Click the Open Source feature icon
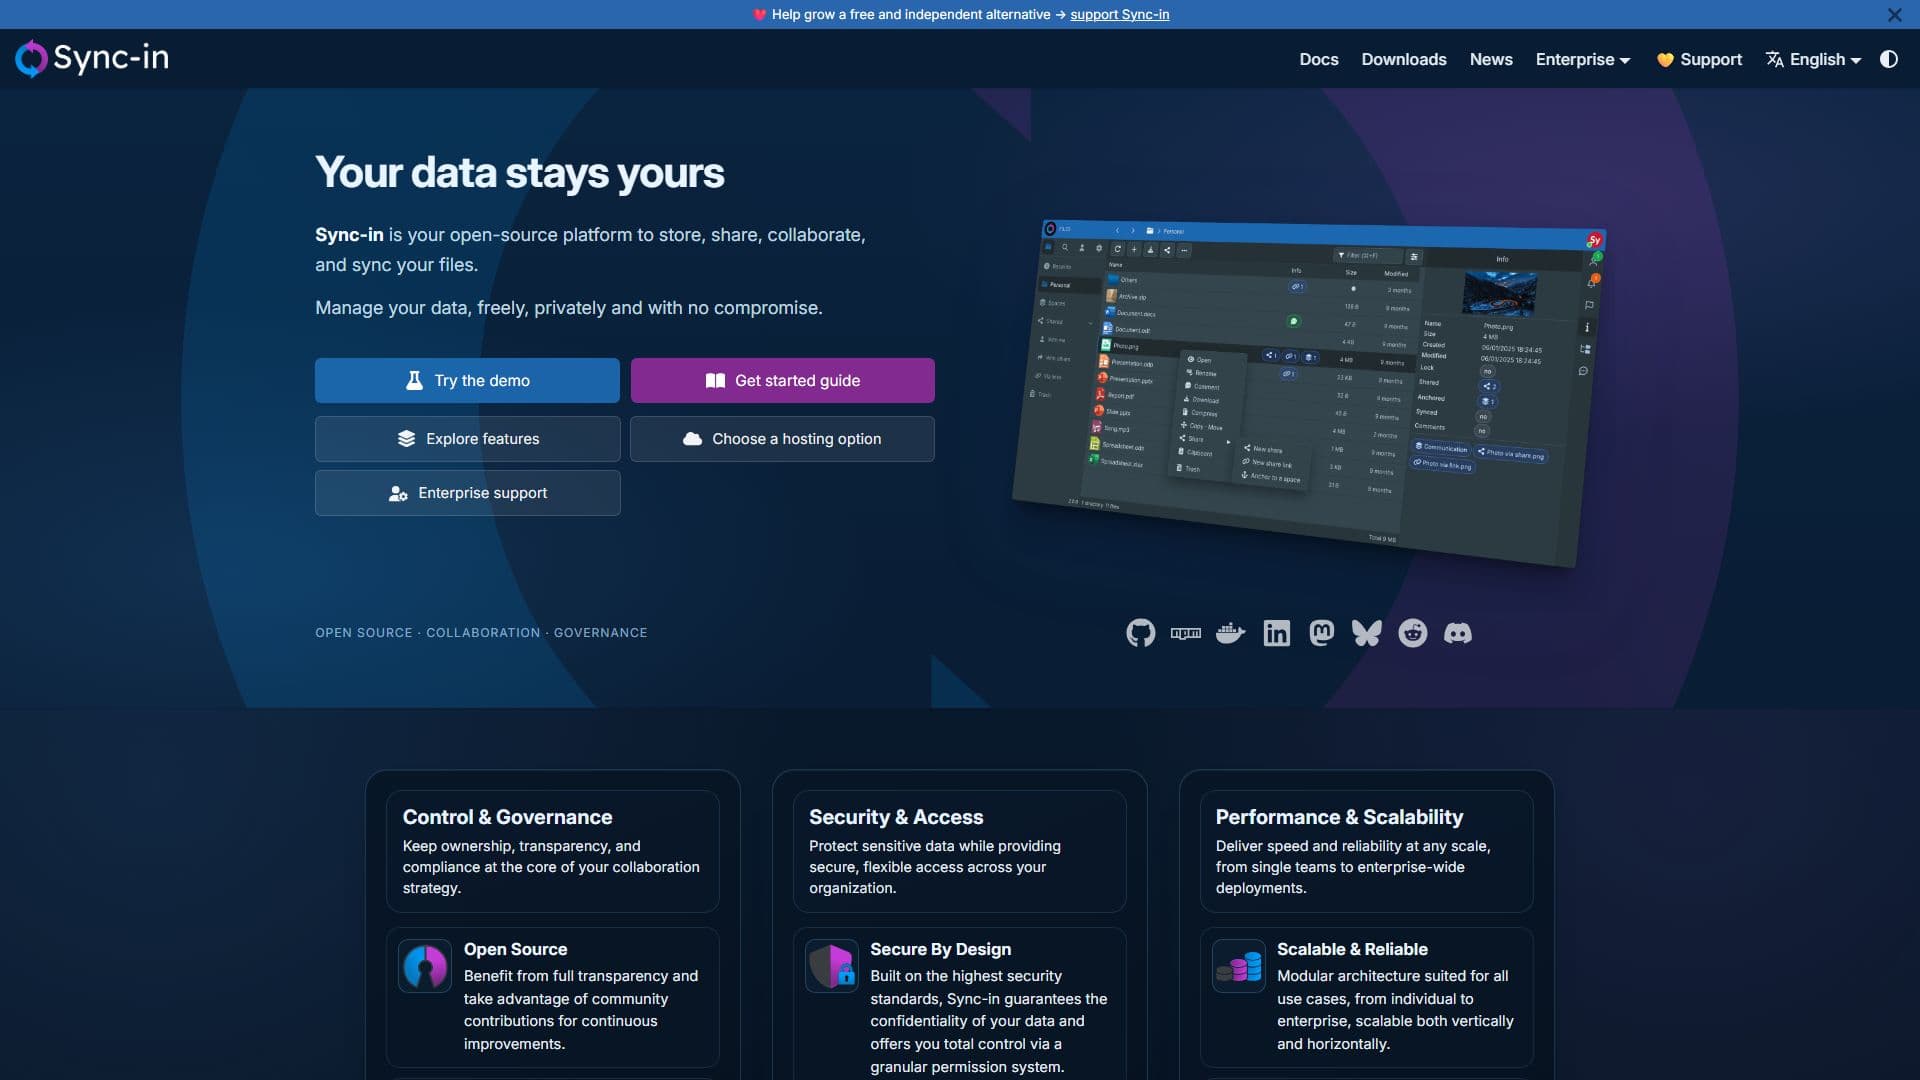1920x1080 pixels. point(425,966)
